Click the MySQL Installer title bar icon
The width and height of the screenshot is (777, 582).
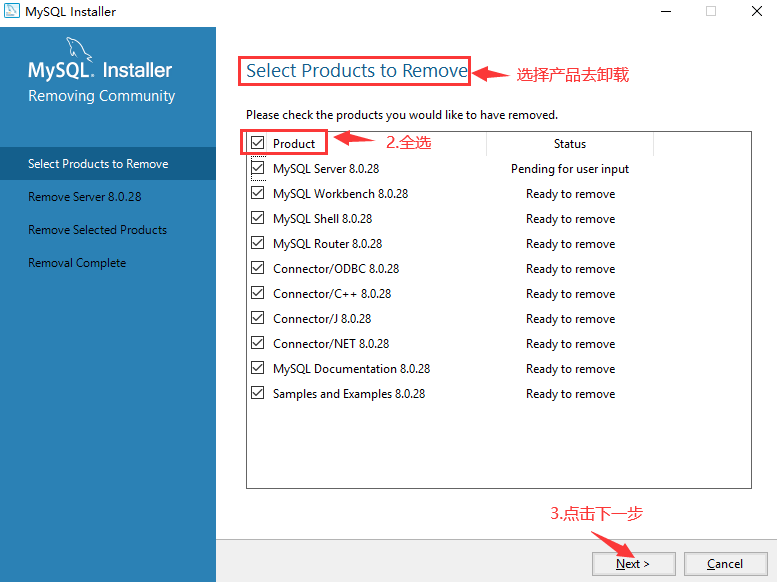[12, 11]
